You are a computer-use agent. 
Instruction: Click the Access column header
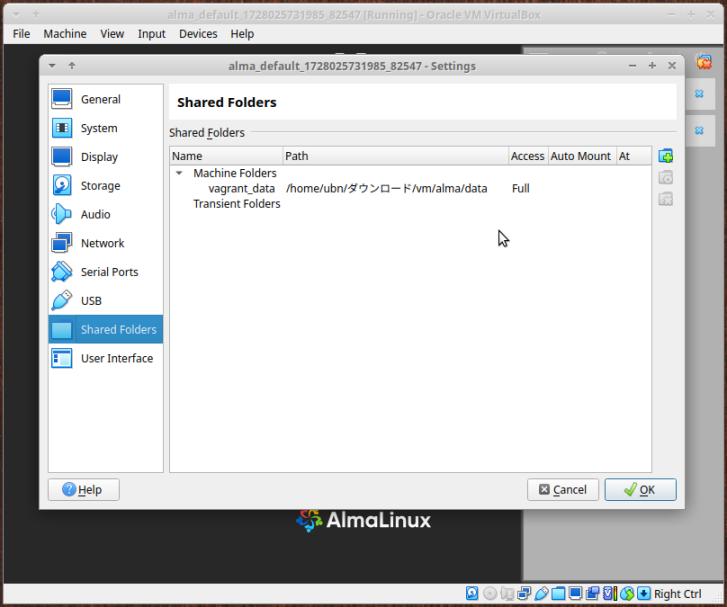pos(528,156)
